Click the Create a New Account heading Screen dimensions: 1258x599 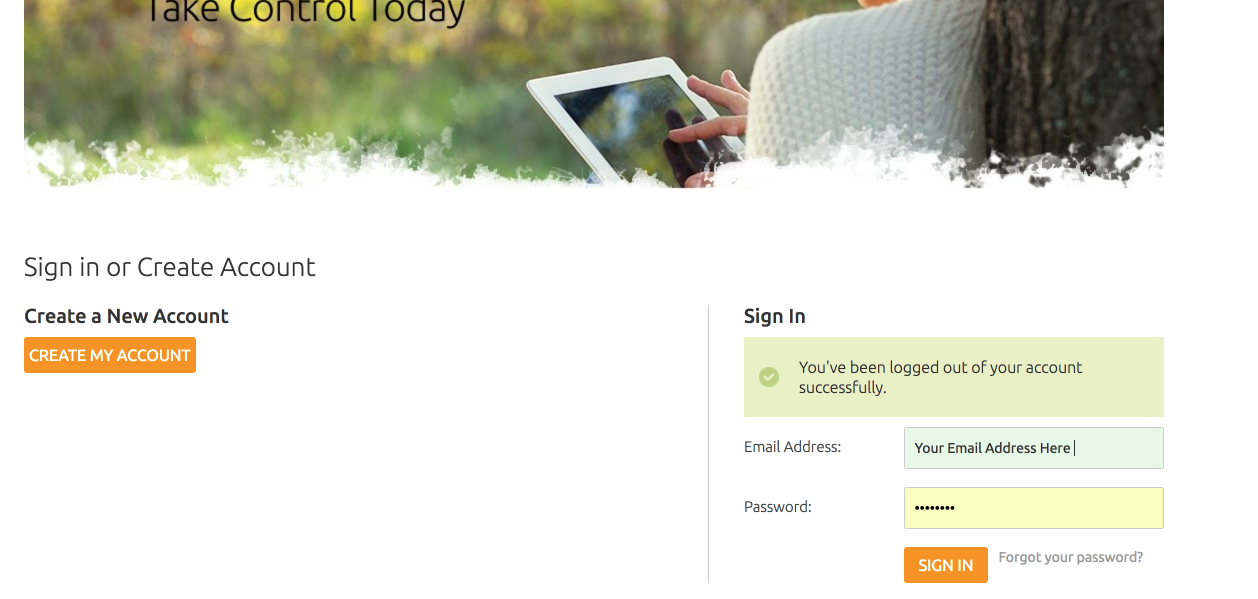tap(126, 316)
